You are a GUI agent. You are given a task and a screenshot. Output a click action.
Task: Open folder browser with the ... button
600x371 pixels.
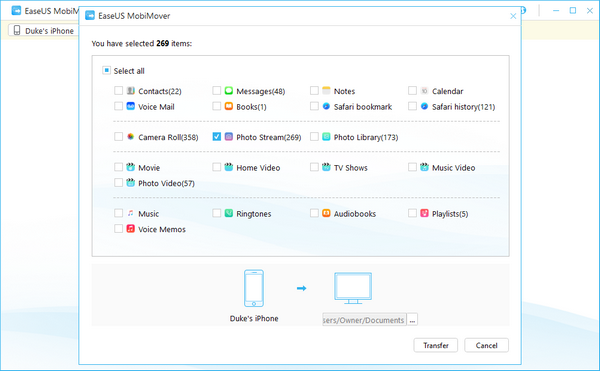click(412, 320)
